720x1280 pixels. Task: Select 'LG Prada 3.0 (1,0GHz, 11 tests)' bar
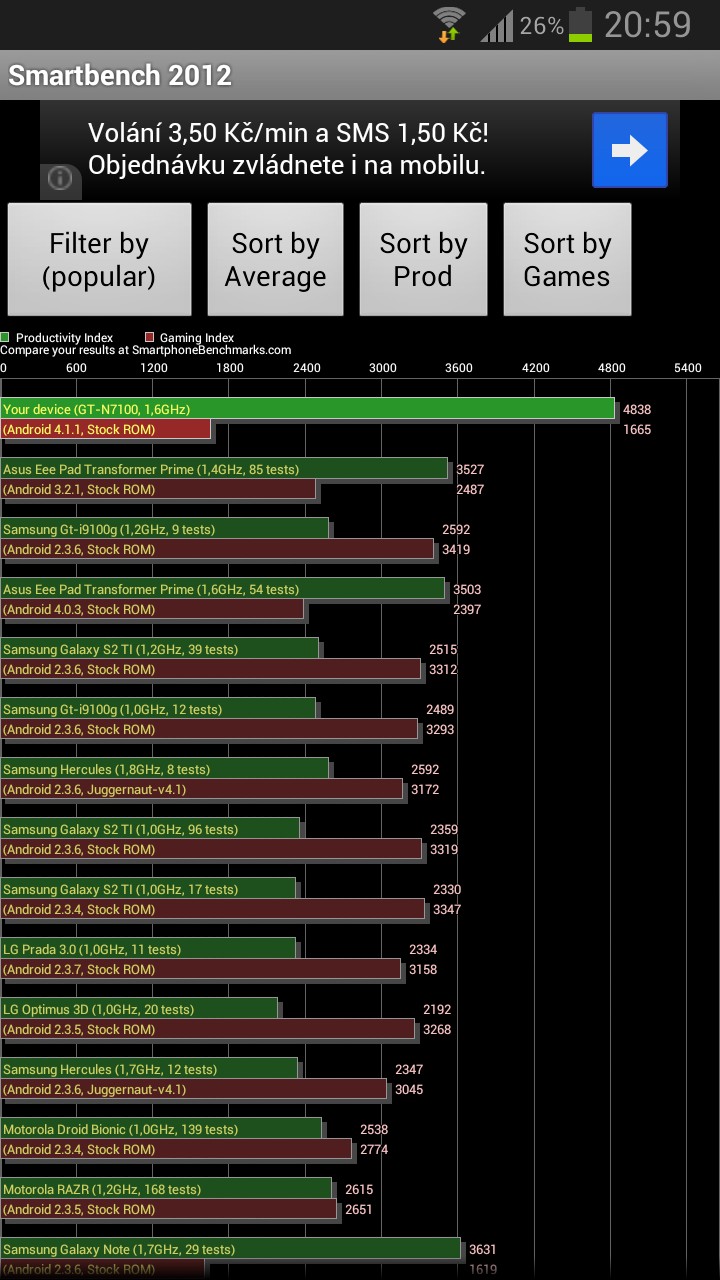pos(148,949)
